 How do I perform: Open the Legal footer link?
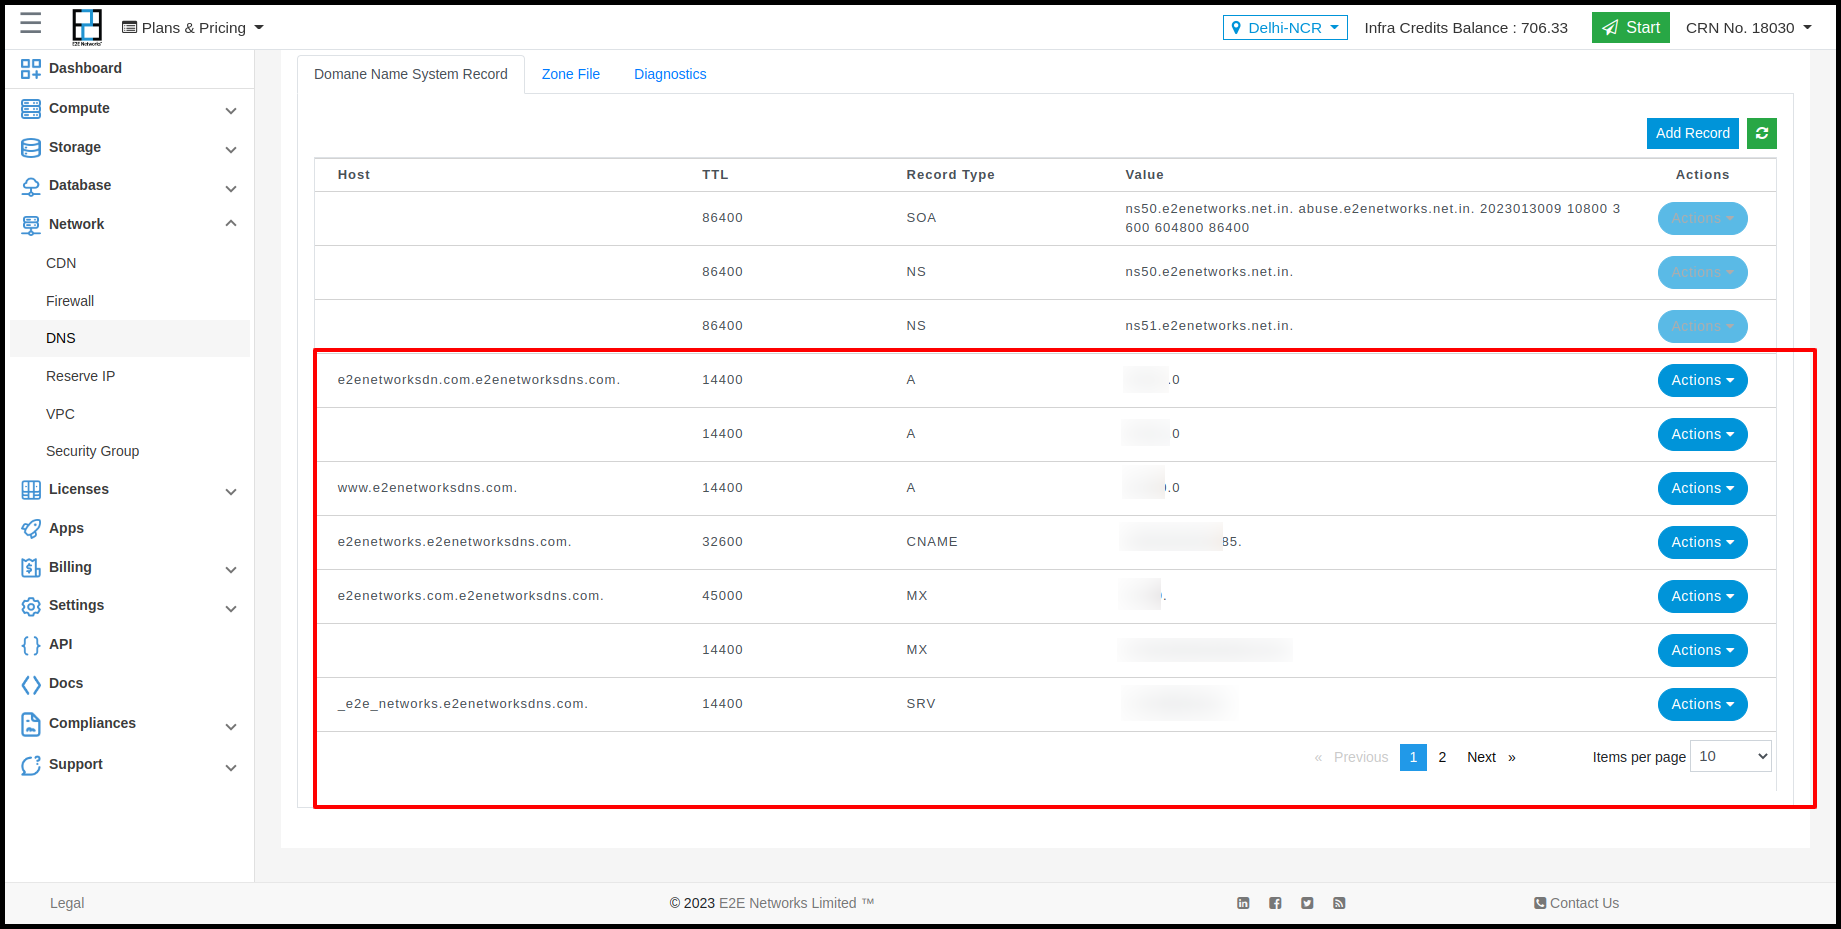pos(67,903)
